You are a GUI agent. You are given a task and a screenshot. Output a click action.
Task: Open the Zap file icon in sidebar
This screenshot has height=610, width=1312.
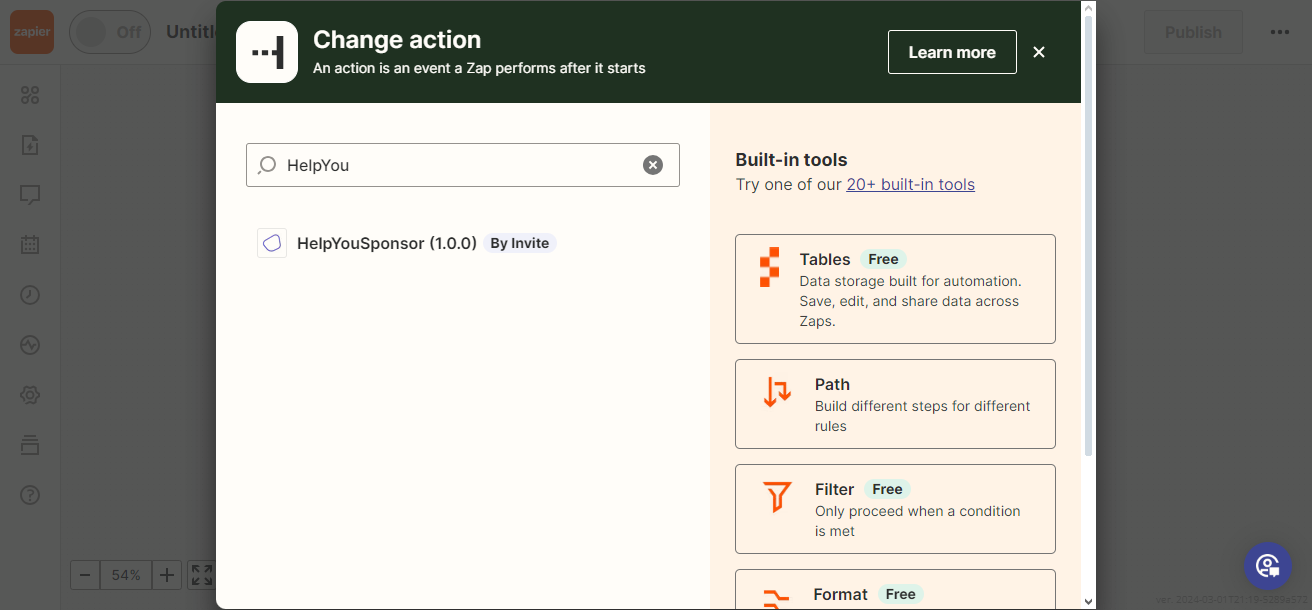coord(30,145)
